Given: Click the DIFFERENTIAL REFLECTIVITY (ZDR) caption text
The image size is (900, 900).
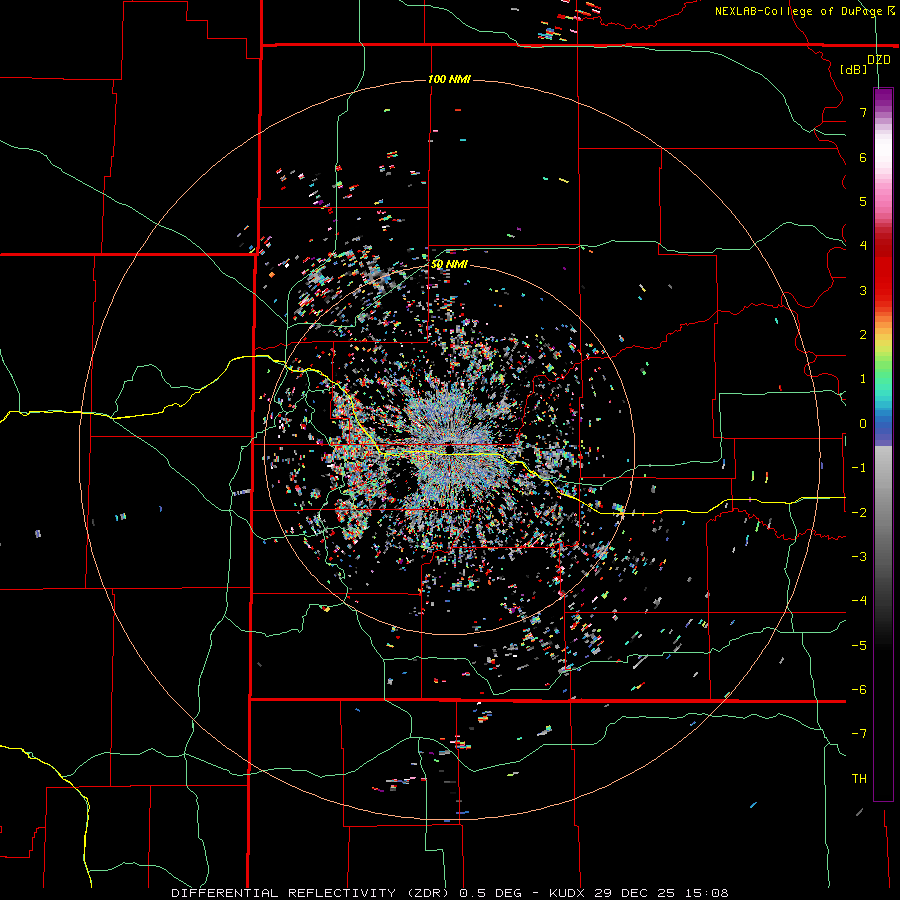Looking at the screenshot, I should pyautogui.click(x=312, y=893).
